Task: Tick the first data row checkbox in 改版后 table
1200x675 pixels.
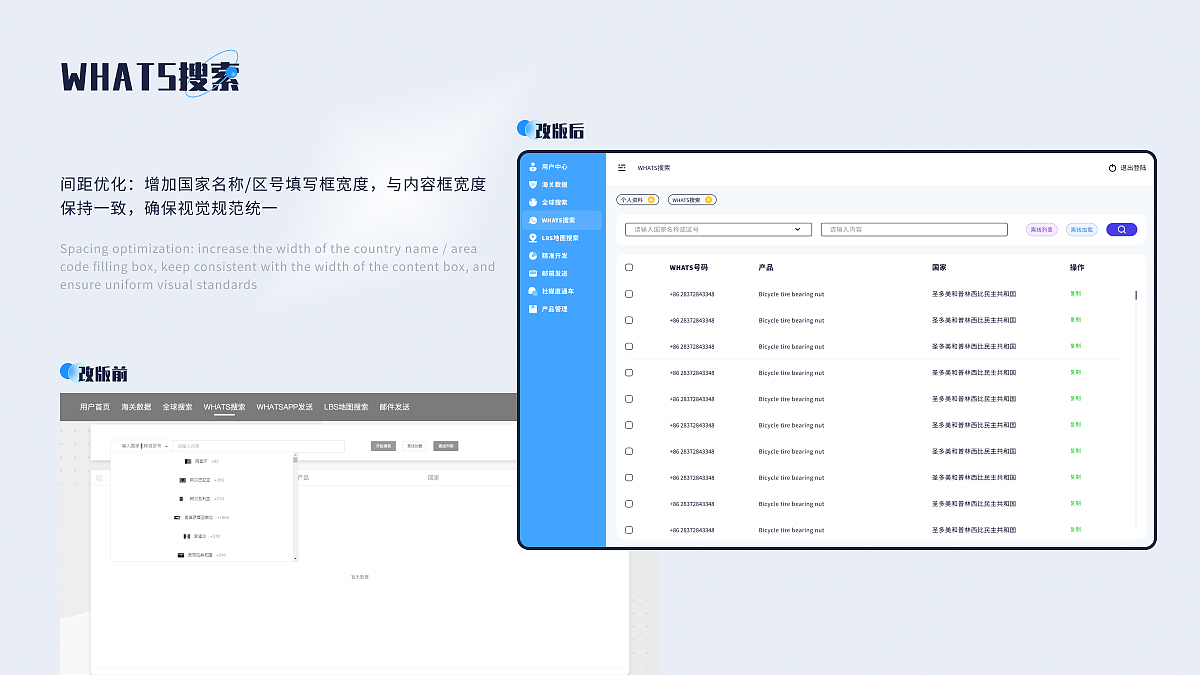Action: pyautogui.click(x=629, y=294)
